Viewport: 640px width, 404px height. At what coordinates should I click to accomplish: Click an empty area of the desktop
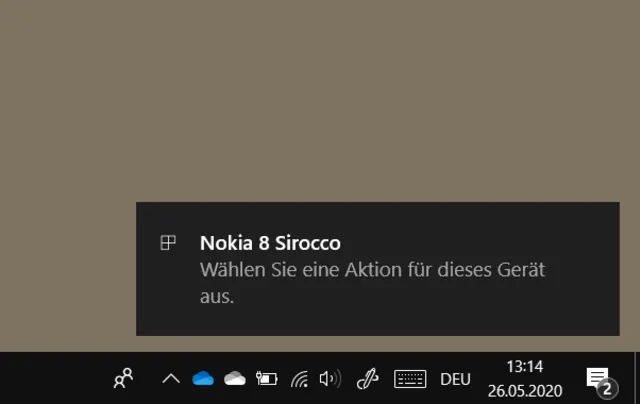tap(300, 100)
